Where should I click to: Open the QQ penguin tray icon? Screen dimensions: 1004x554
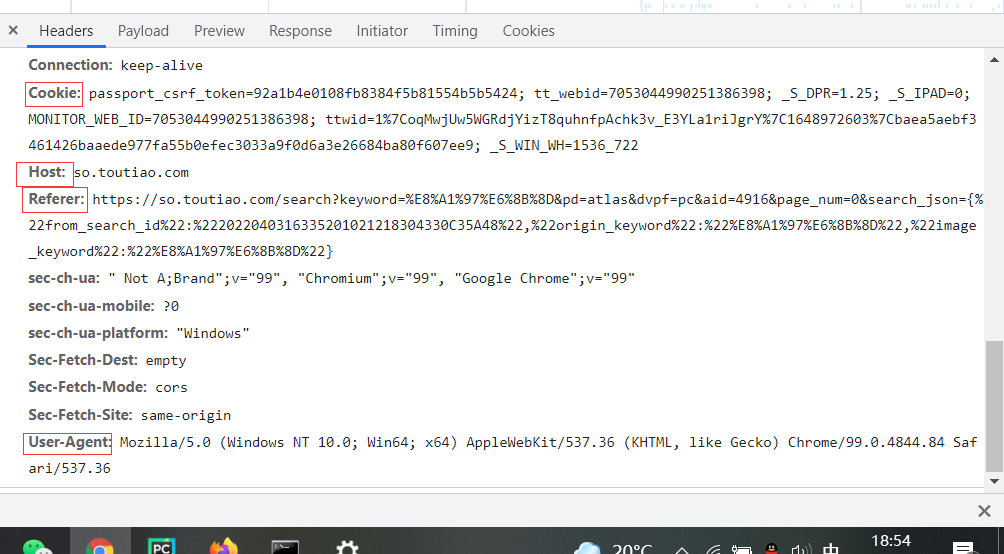click(x=772, y=549)
